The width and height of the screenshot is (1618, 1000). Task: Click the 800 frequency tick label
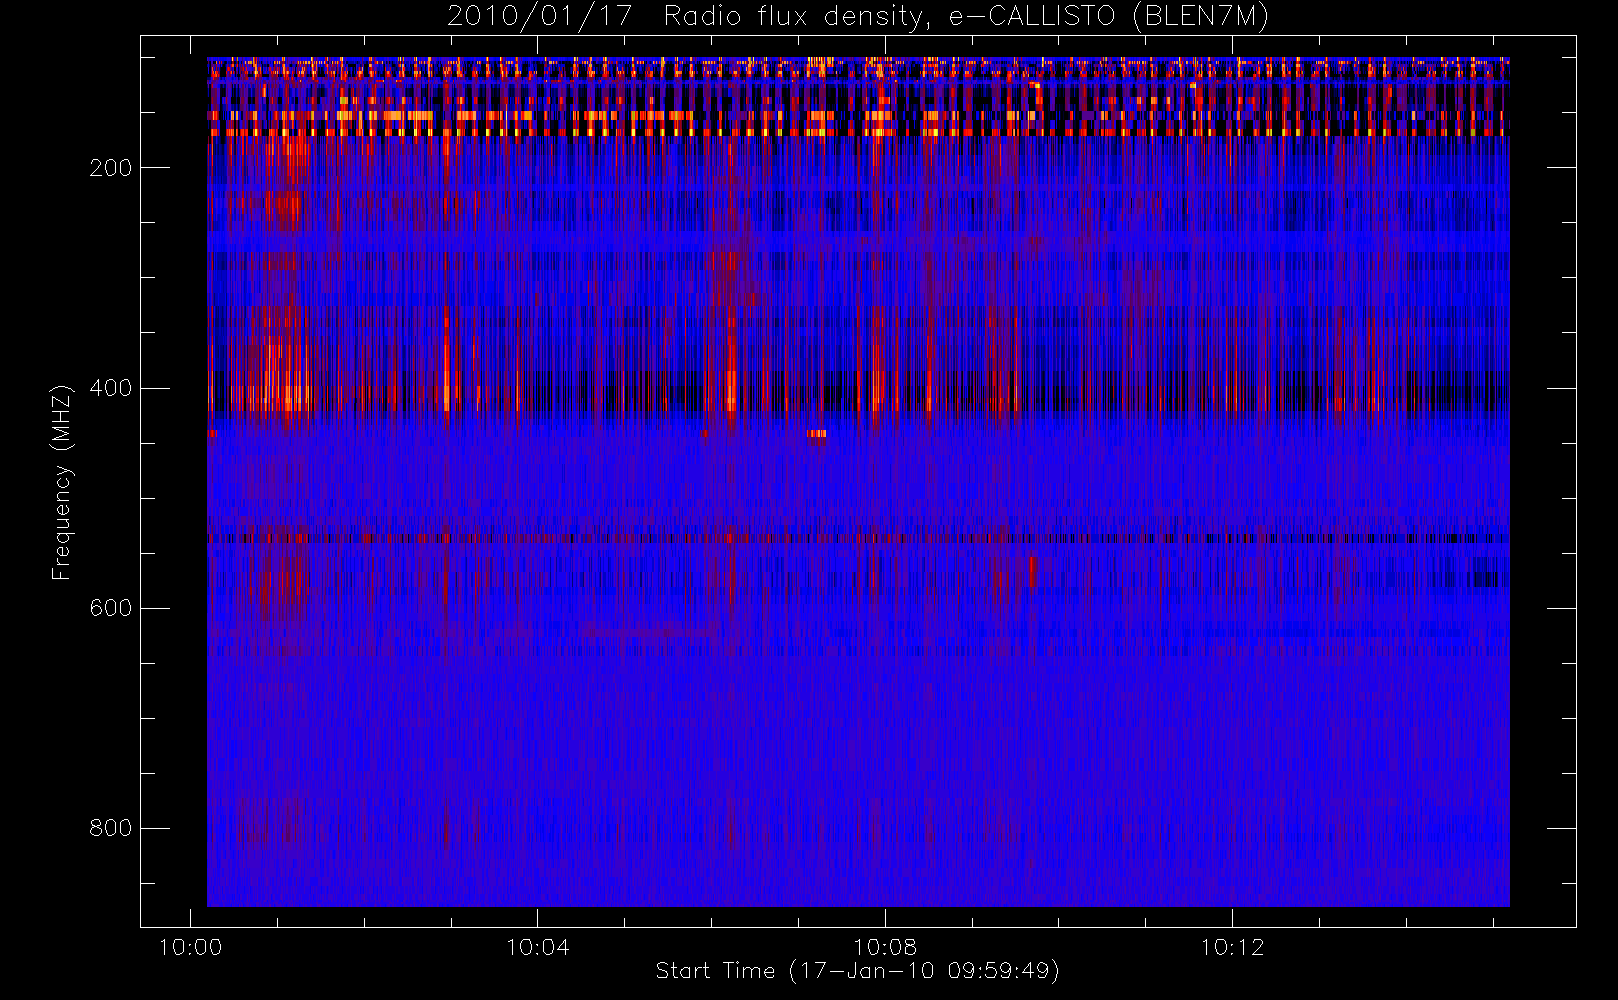[110, 828]
